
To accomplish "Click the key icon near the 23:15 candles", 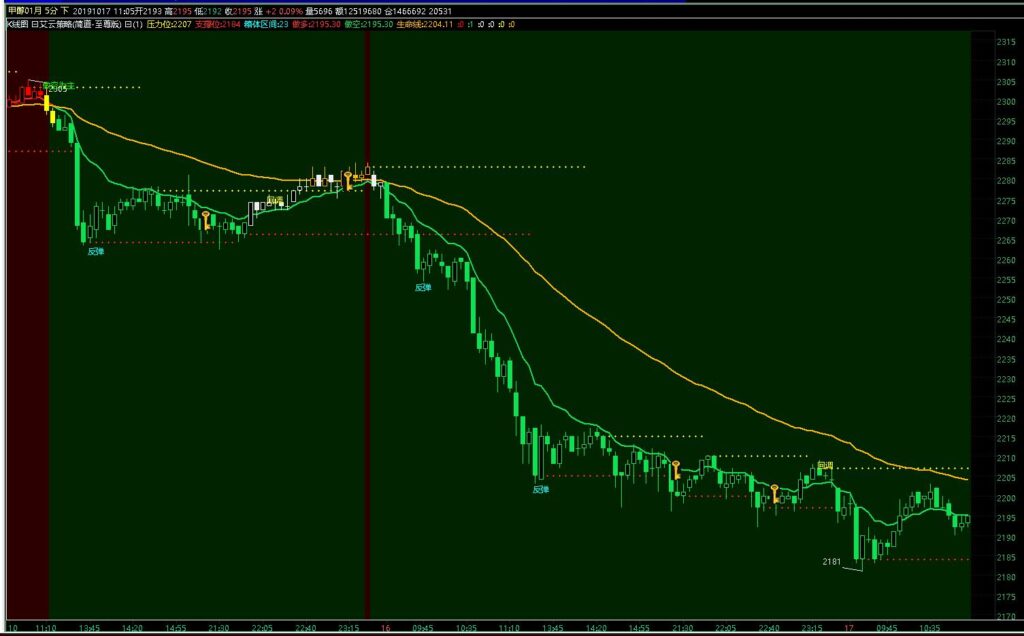I will [x=348, y=179].
